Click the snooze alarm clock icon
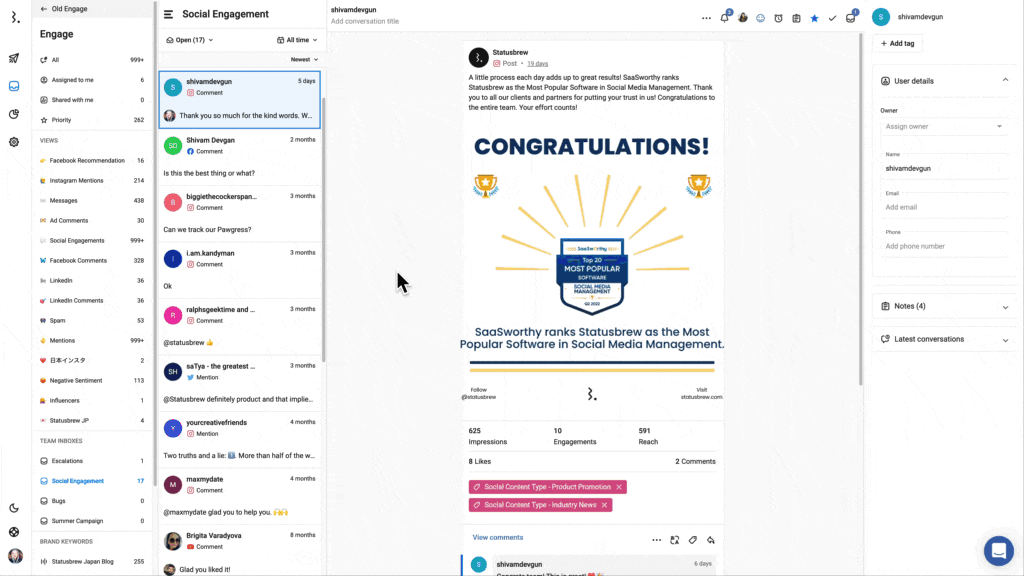Image resolution: width=1024 pixels, height=576 pixels. [778, 18]
